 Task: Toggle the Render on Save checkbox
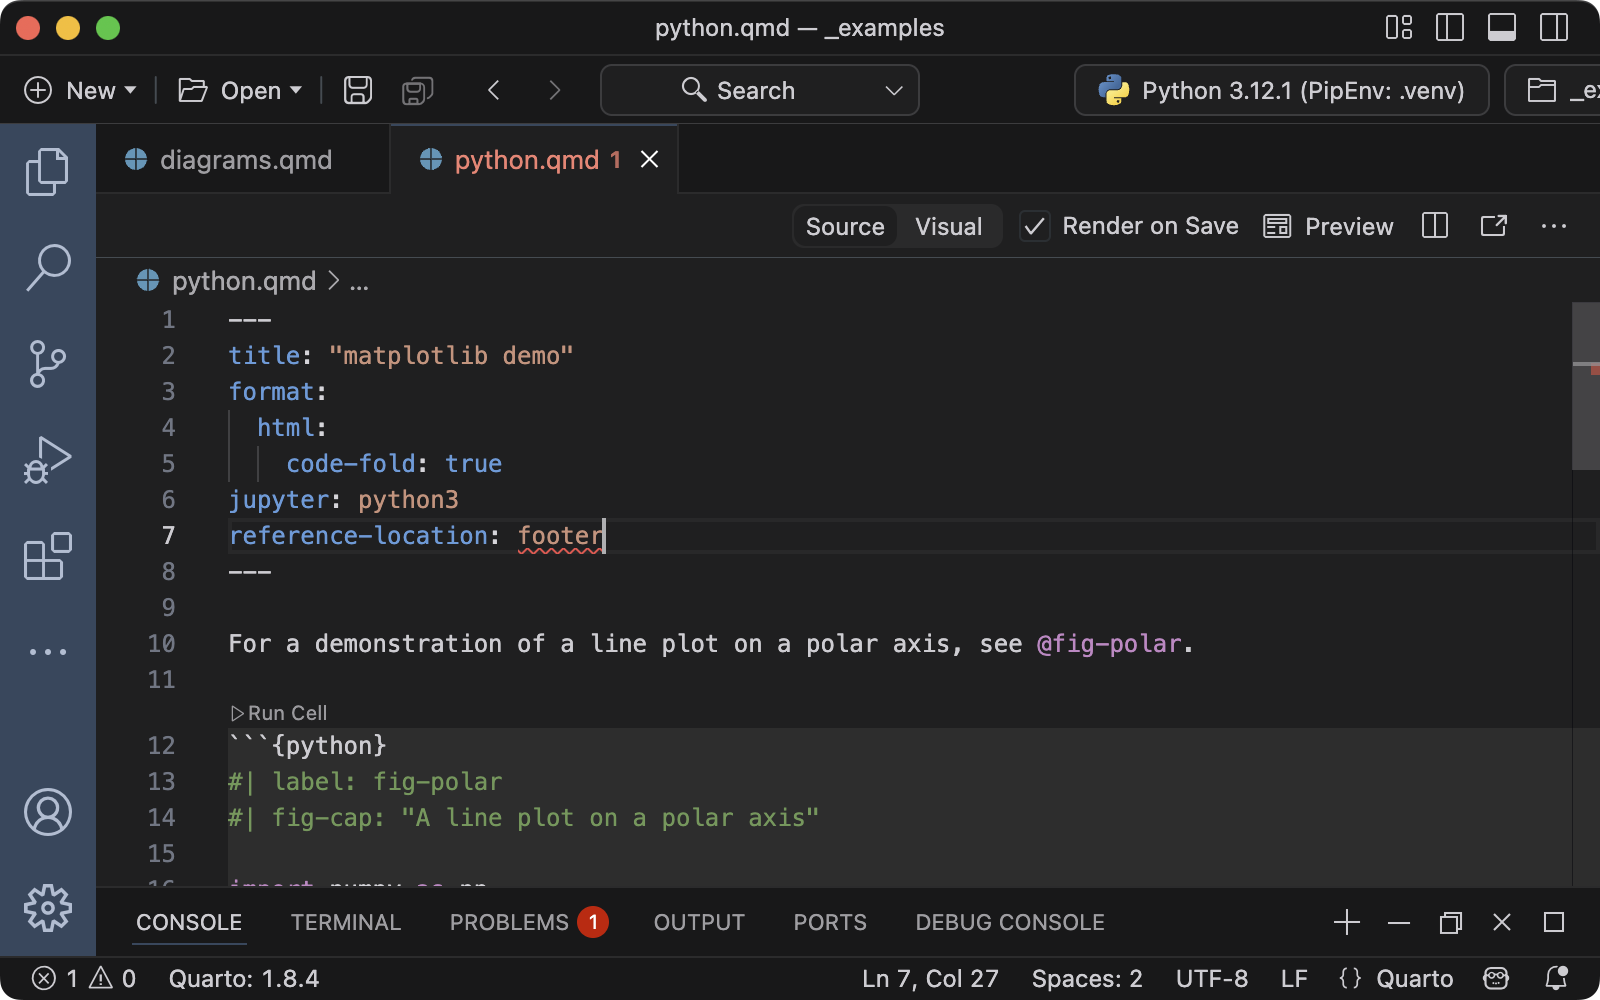[1035, 226]
